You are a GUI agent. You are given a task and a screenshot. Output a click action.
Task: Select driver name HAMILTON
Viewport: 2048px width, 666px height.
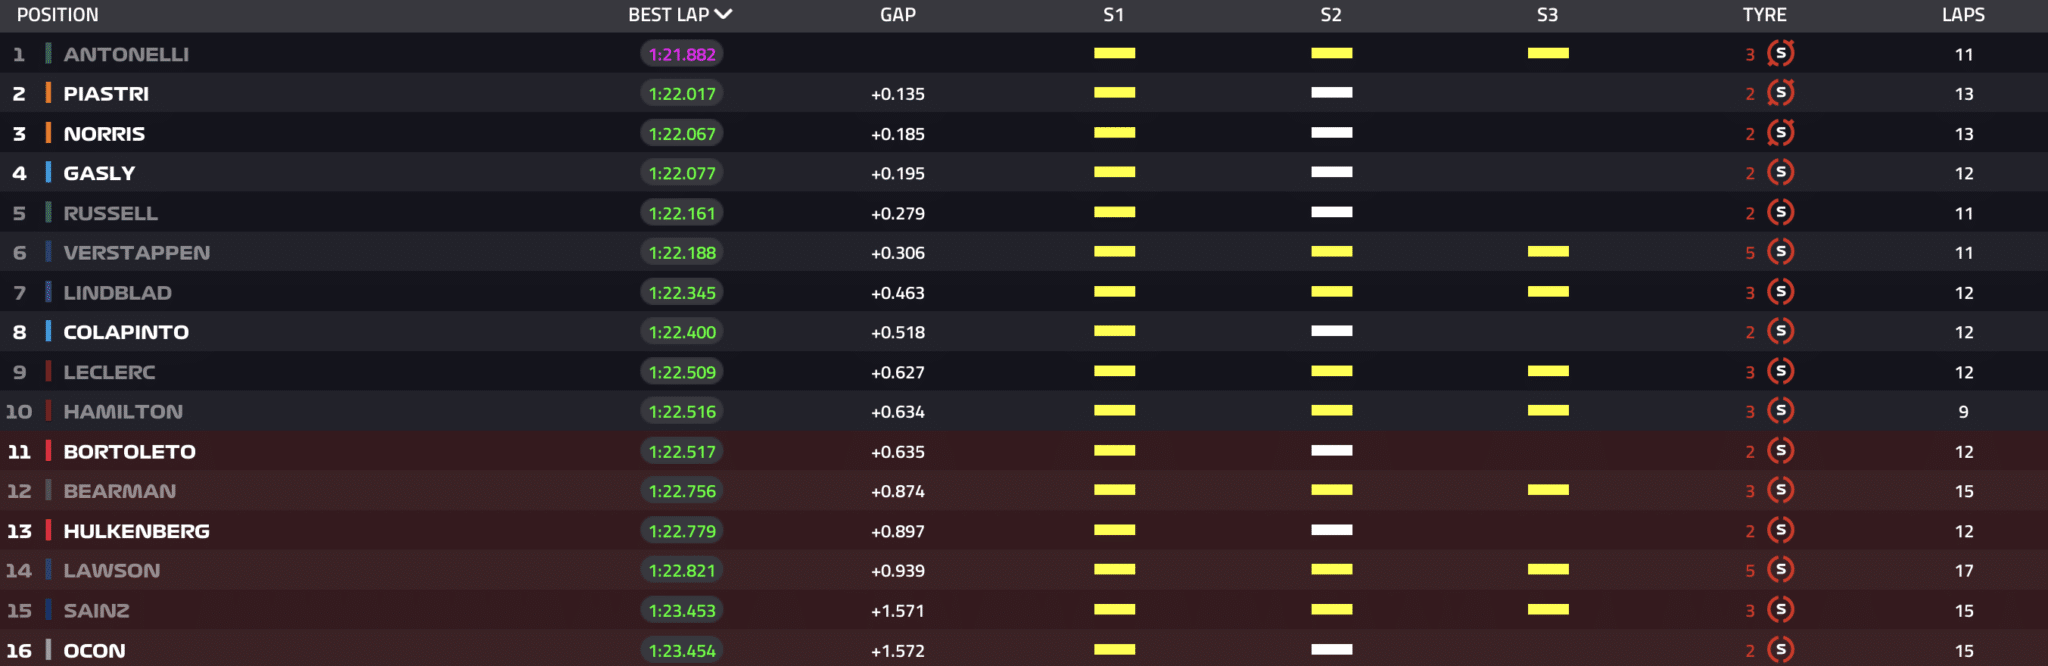pos(123,412)
